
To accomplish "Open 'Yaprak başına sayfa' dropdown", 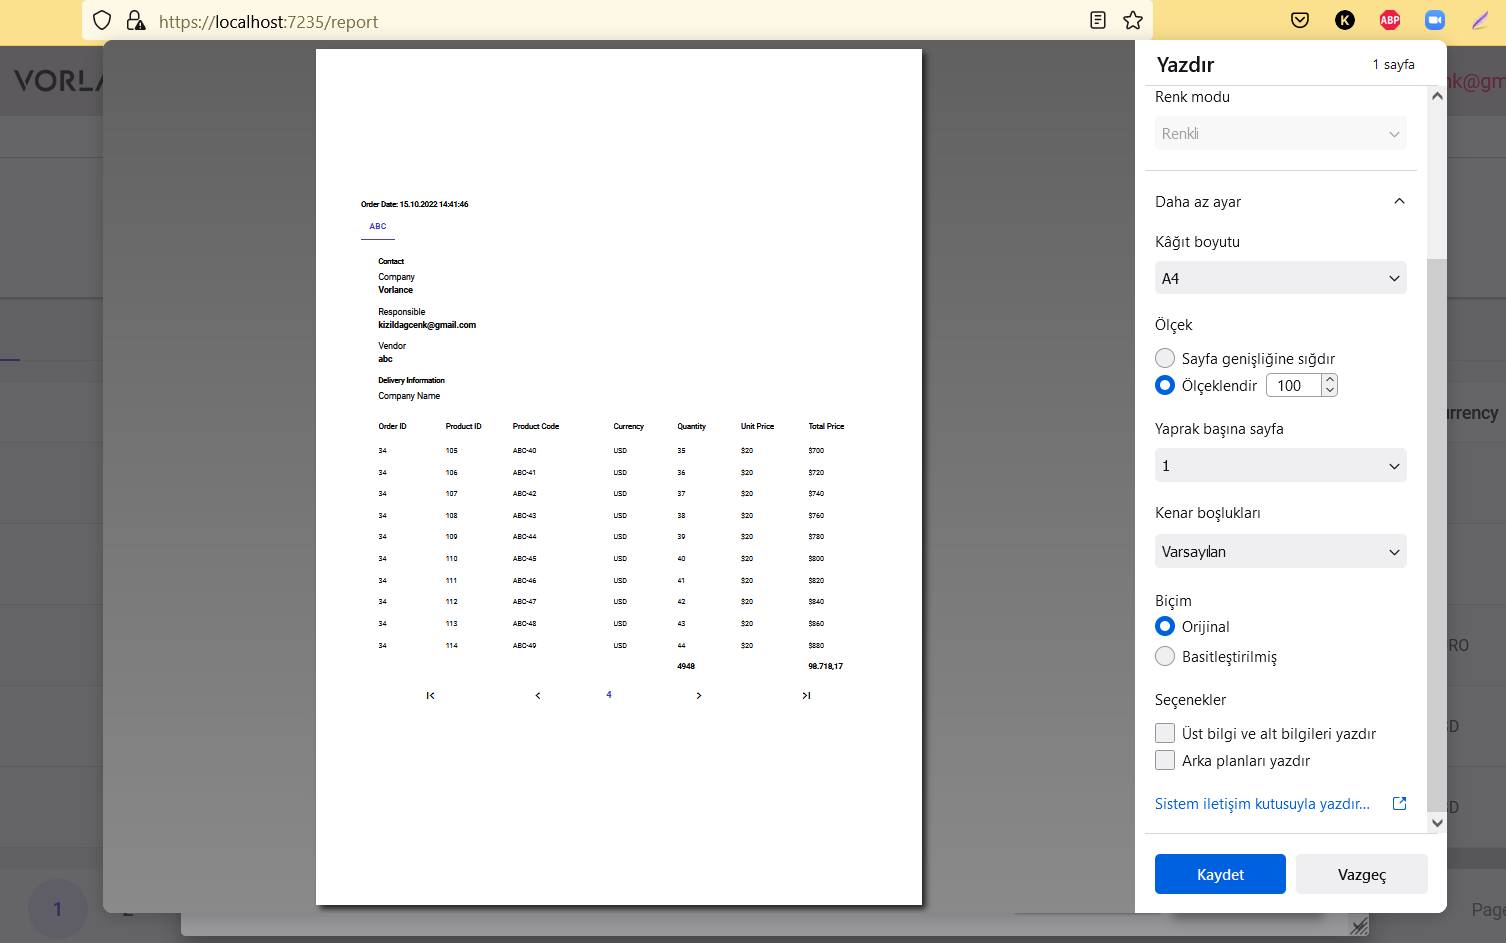I will click(x=1280, y=465).
